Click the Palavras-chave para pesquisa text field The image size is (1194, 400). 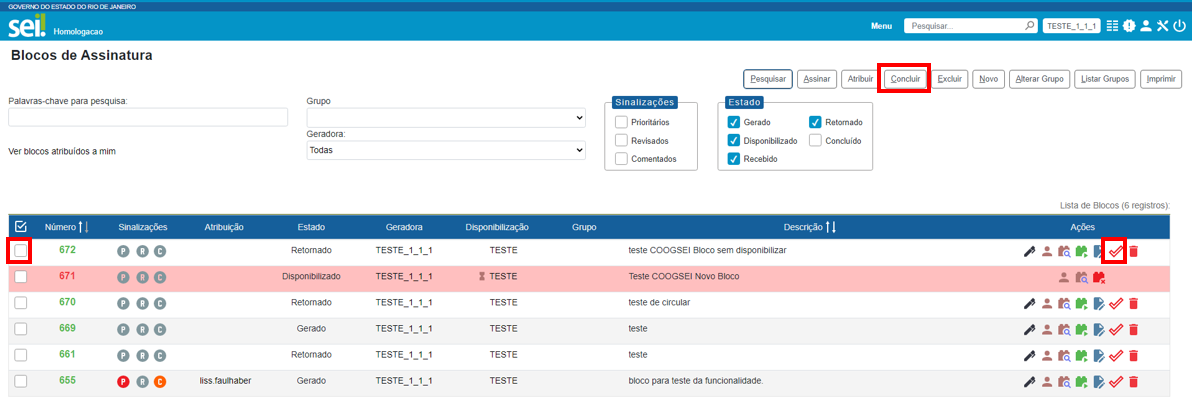tap(148, 118)
